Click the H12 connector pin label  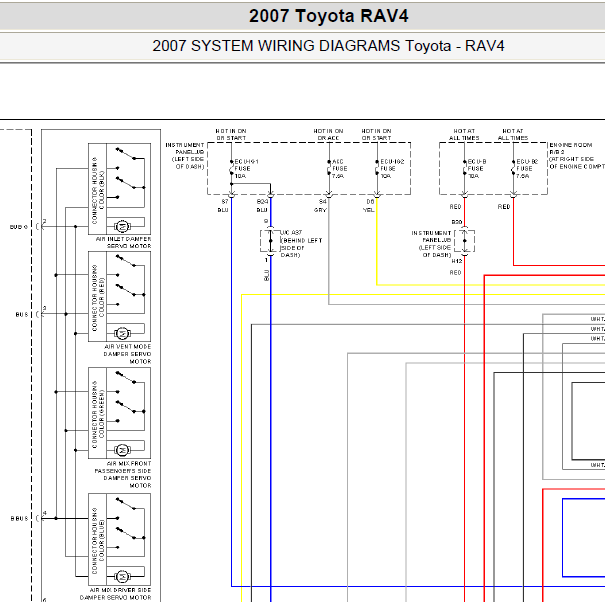pyautogui.click(x=457, y=261)
